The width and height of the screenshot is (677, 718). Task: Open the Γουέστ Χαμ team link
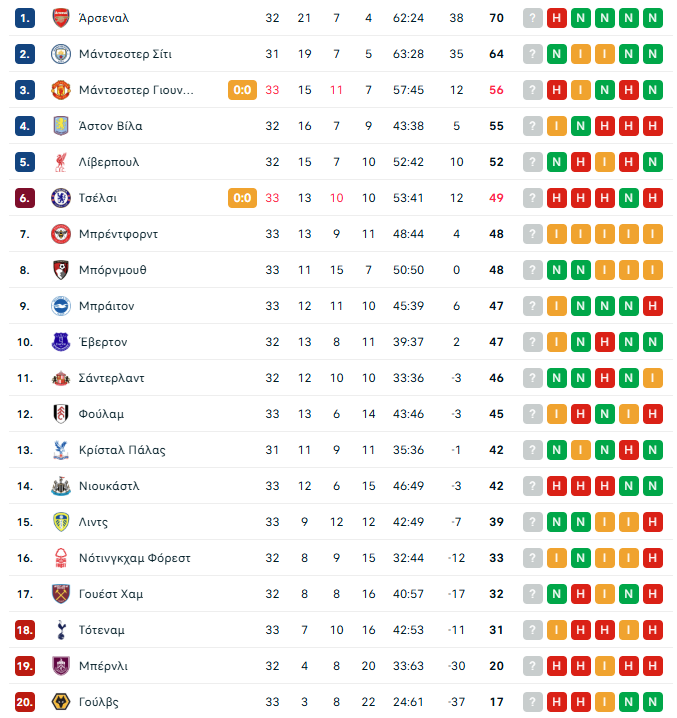111,594
